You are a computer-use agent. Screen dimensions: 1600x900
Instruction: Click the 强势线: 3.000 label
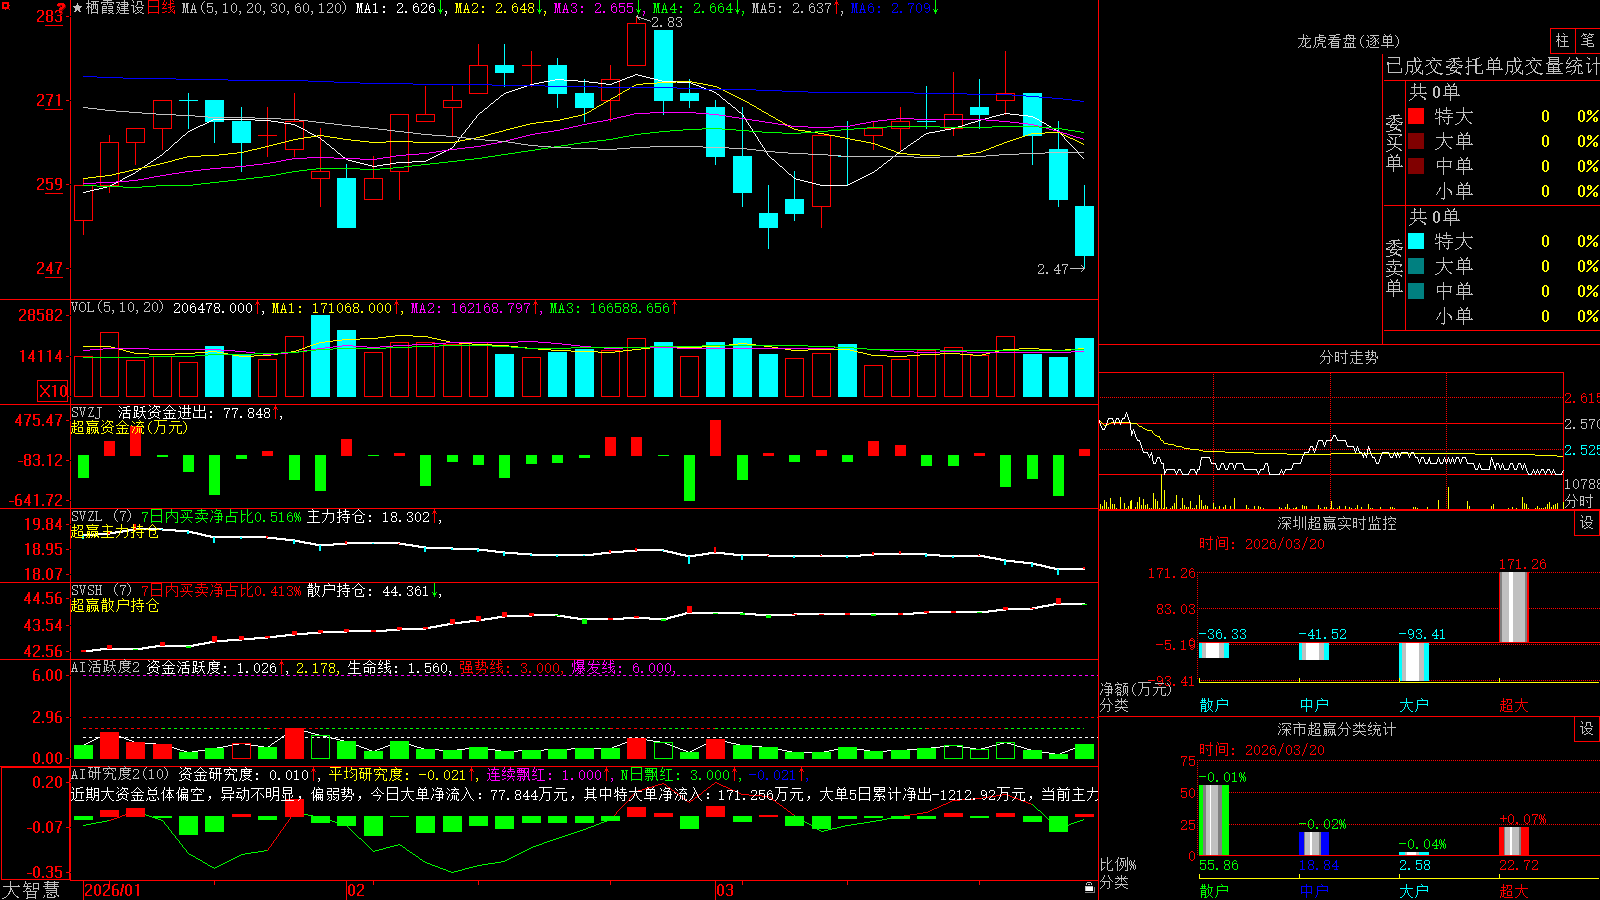coord(510,667)
